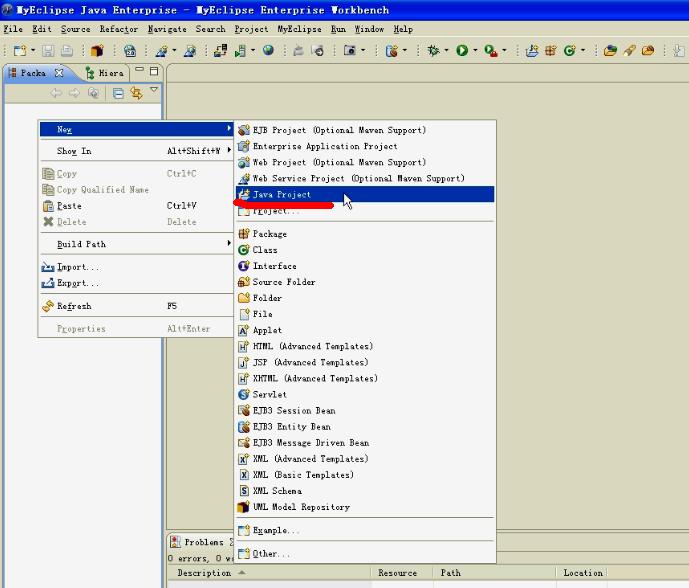689x588 pixels.
Task: Open dropdown arrow next to Run button
Action: 475,51
